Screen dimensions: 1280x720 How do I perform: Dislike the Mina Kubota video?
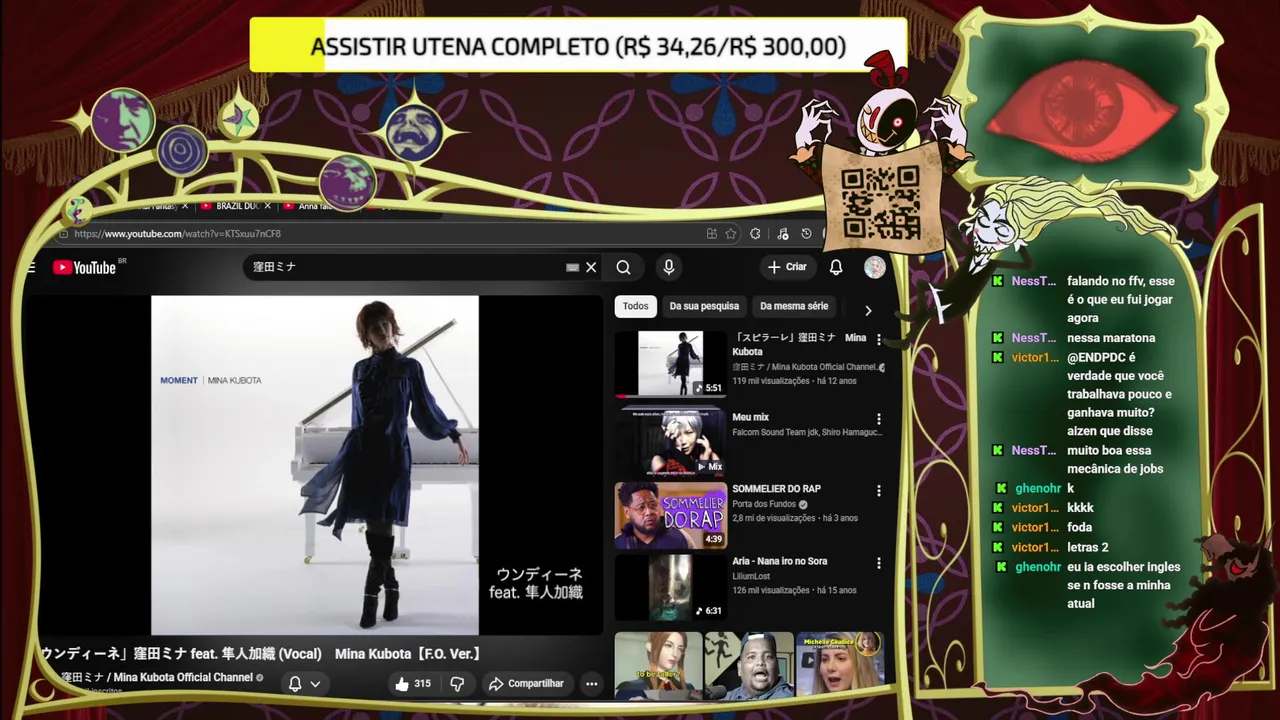click(x=457, y=684)
